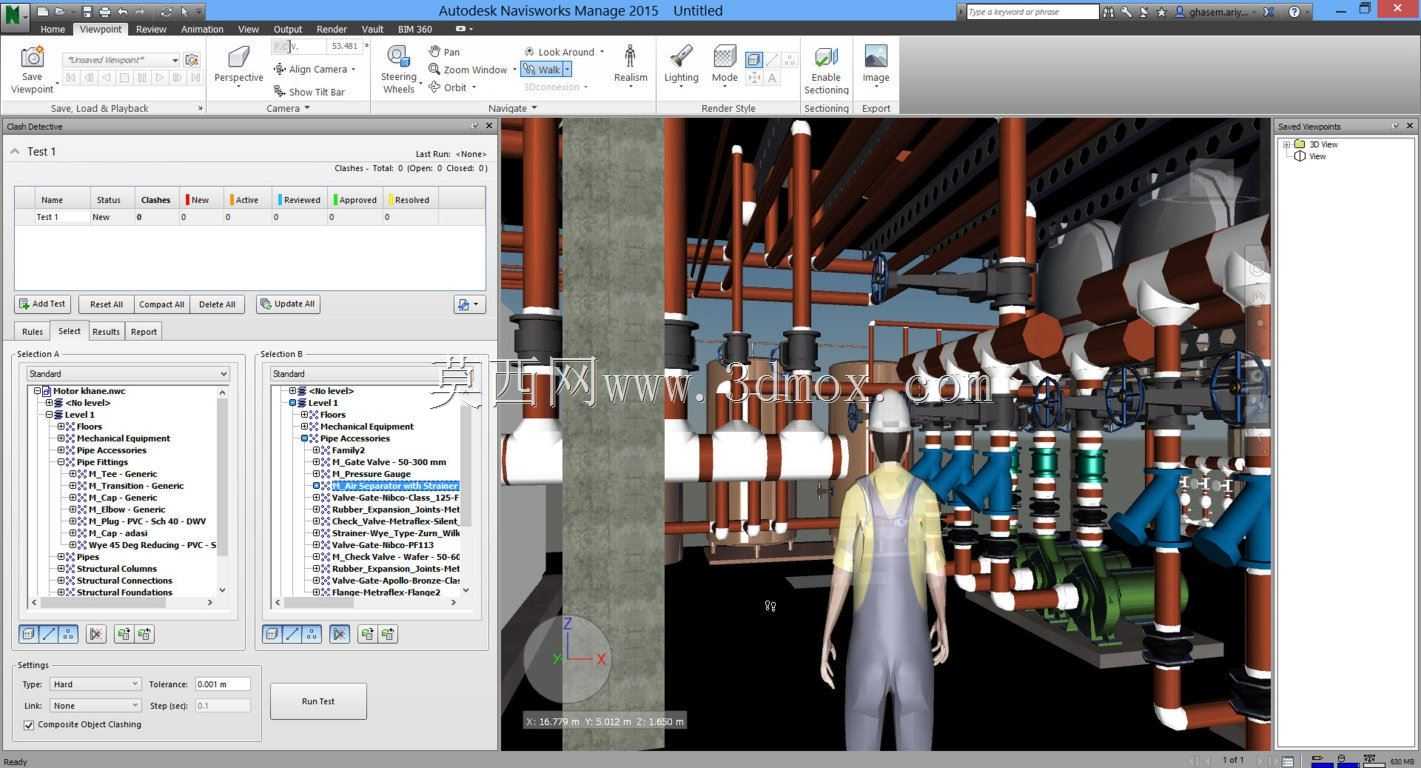This screenshot has width=1421, height=768.
Task: Open Selection B Standard dropdown
Action: [370, 374]
